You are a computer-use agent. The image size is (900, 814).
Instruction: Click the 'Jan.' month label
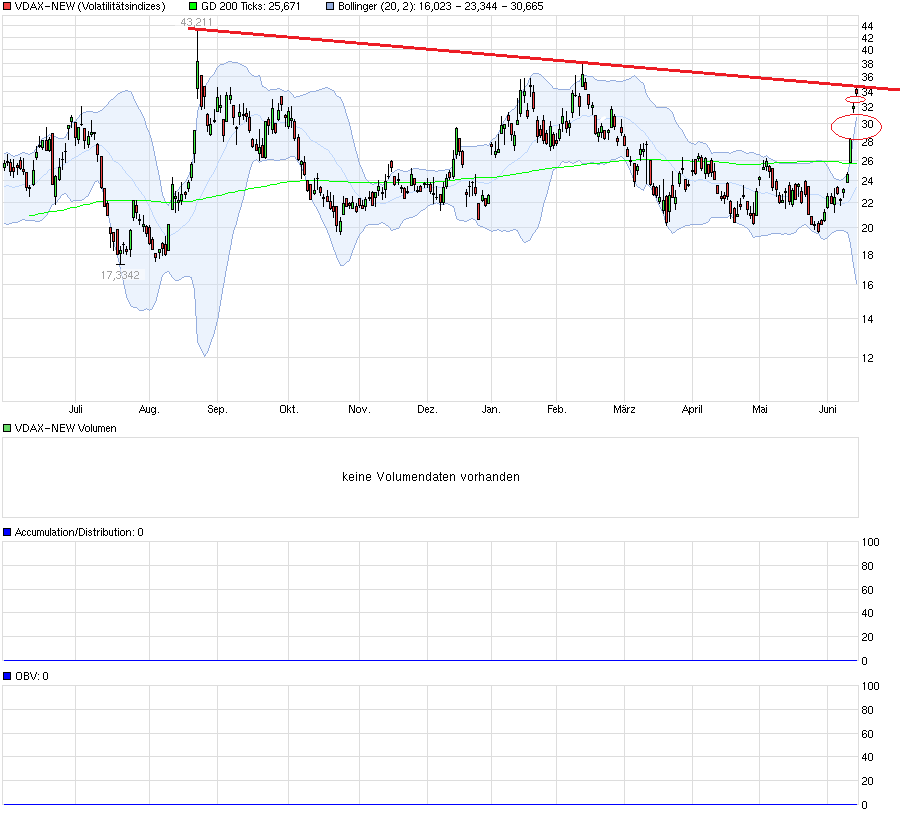click(x=491, y=409)
